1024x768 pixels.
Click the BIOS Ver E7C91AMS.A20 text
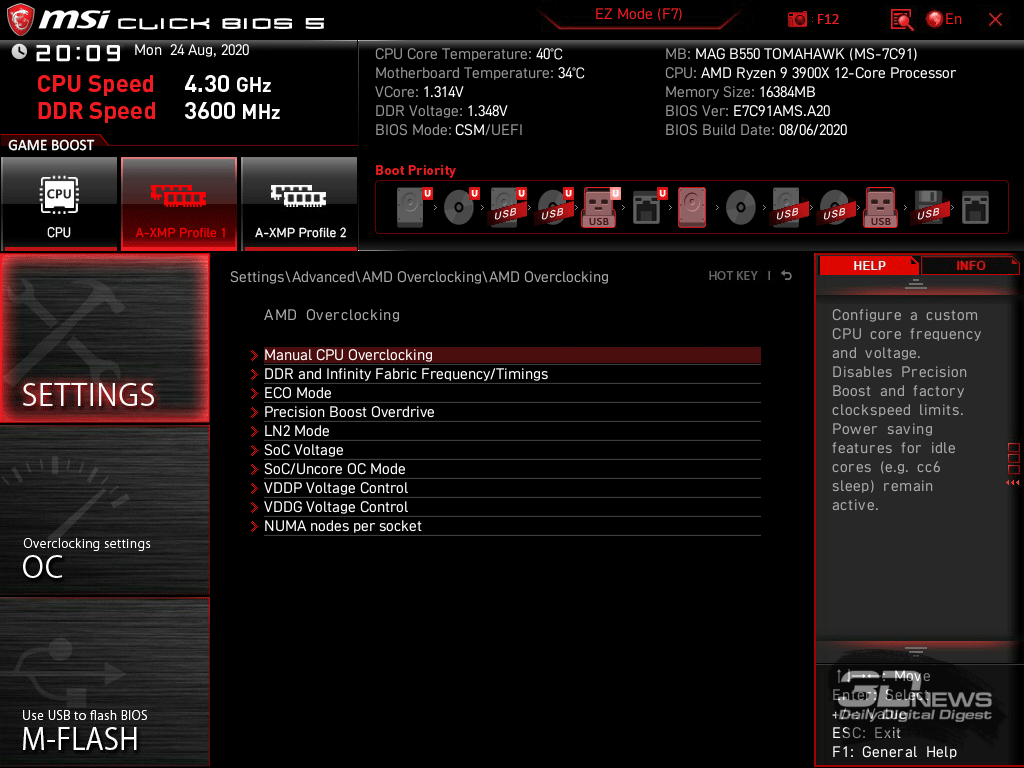747,111
